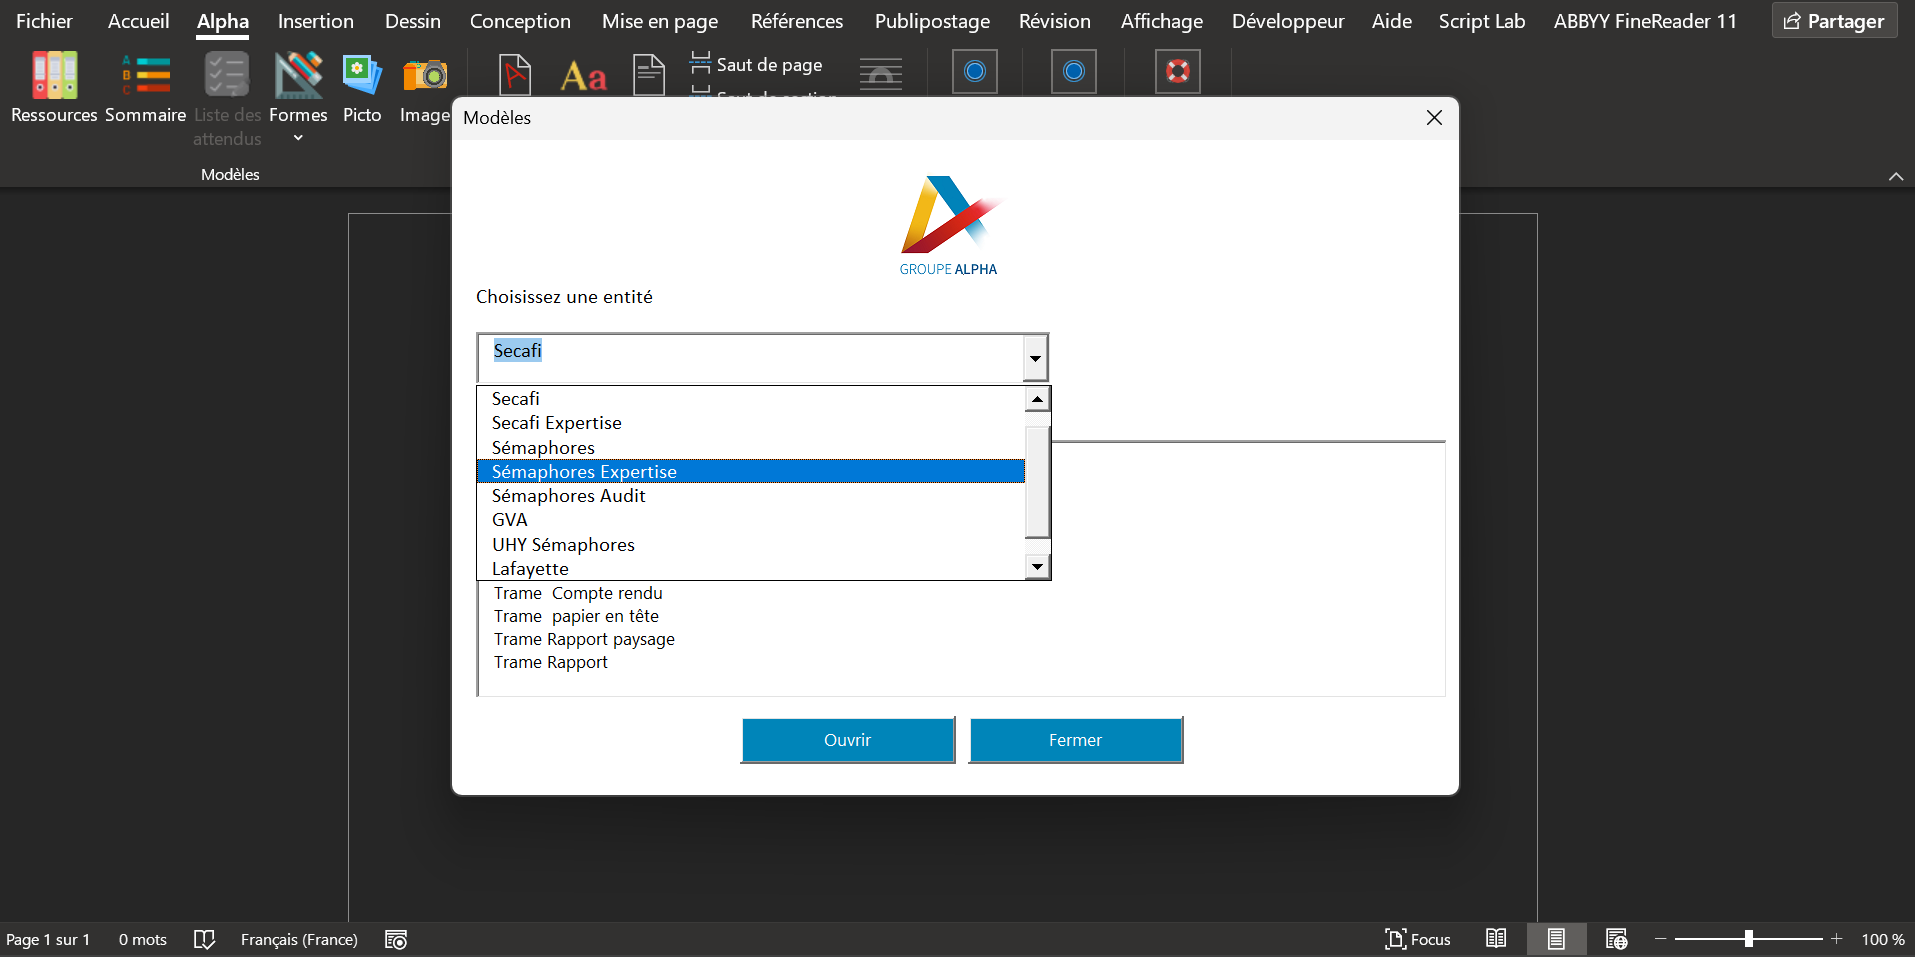The width and height of the screenshot is (1915, 957).
Task: Open the Fichier menu
Action: [x=44, y=21]
